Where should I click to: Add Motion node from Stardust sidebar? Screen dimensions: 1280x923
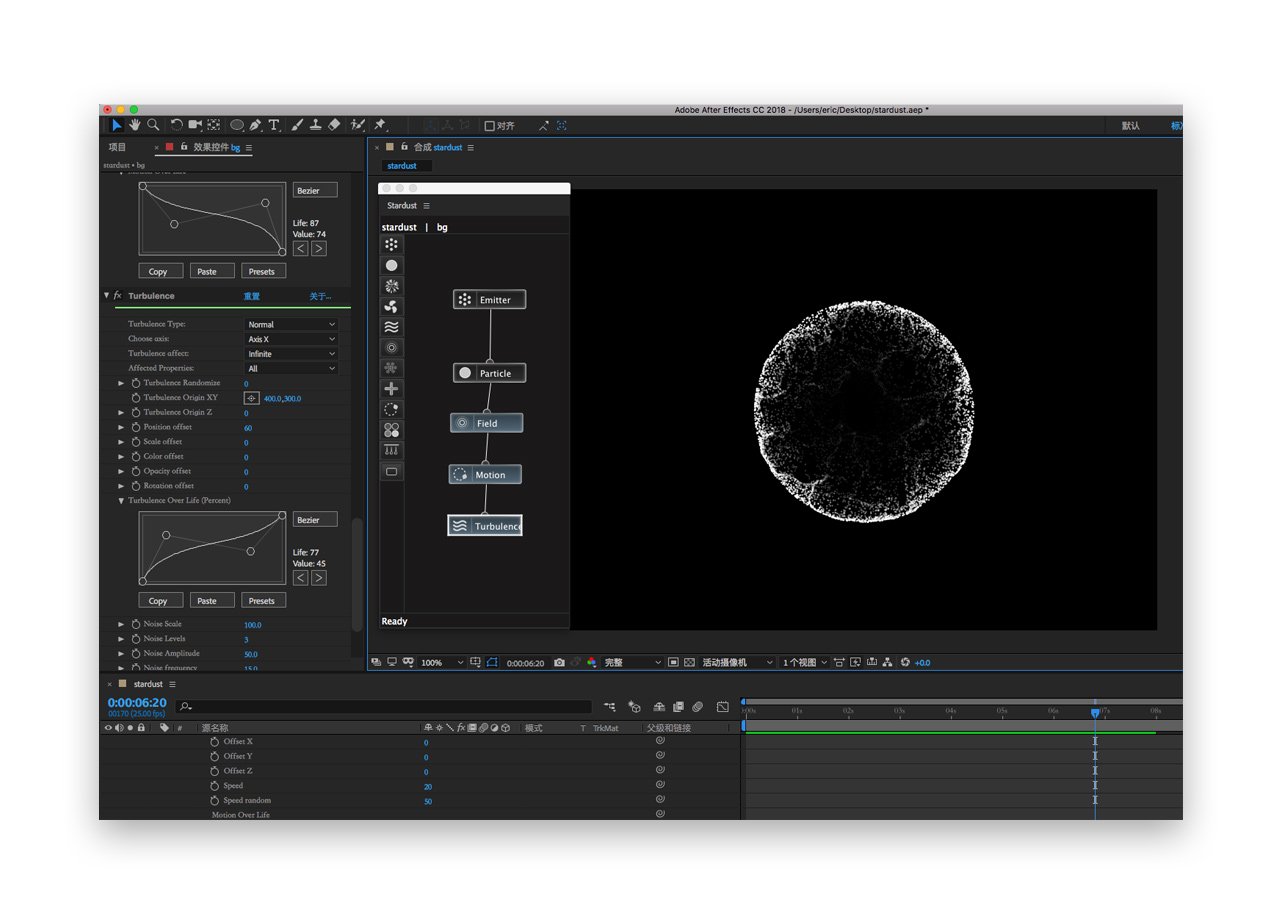click(x=392, y=409)
